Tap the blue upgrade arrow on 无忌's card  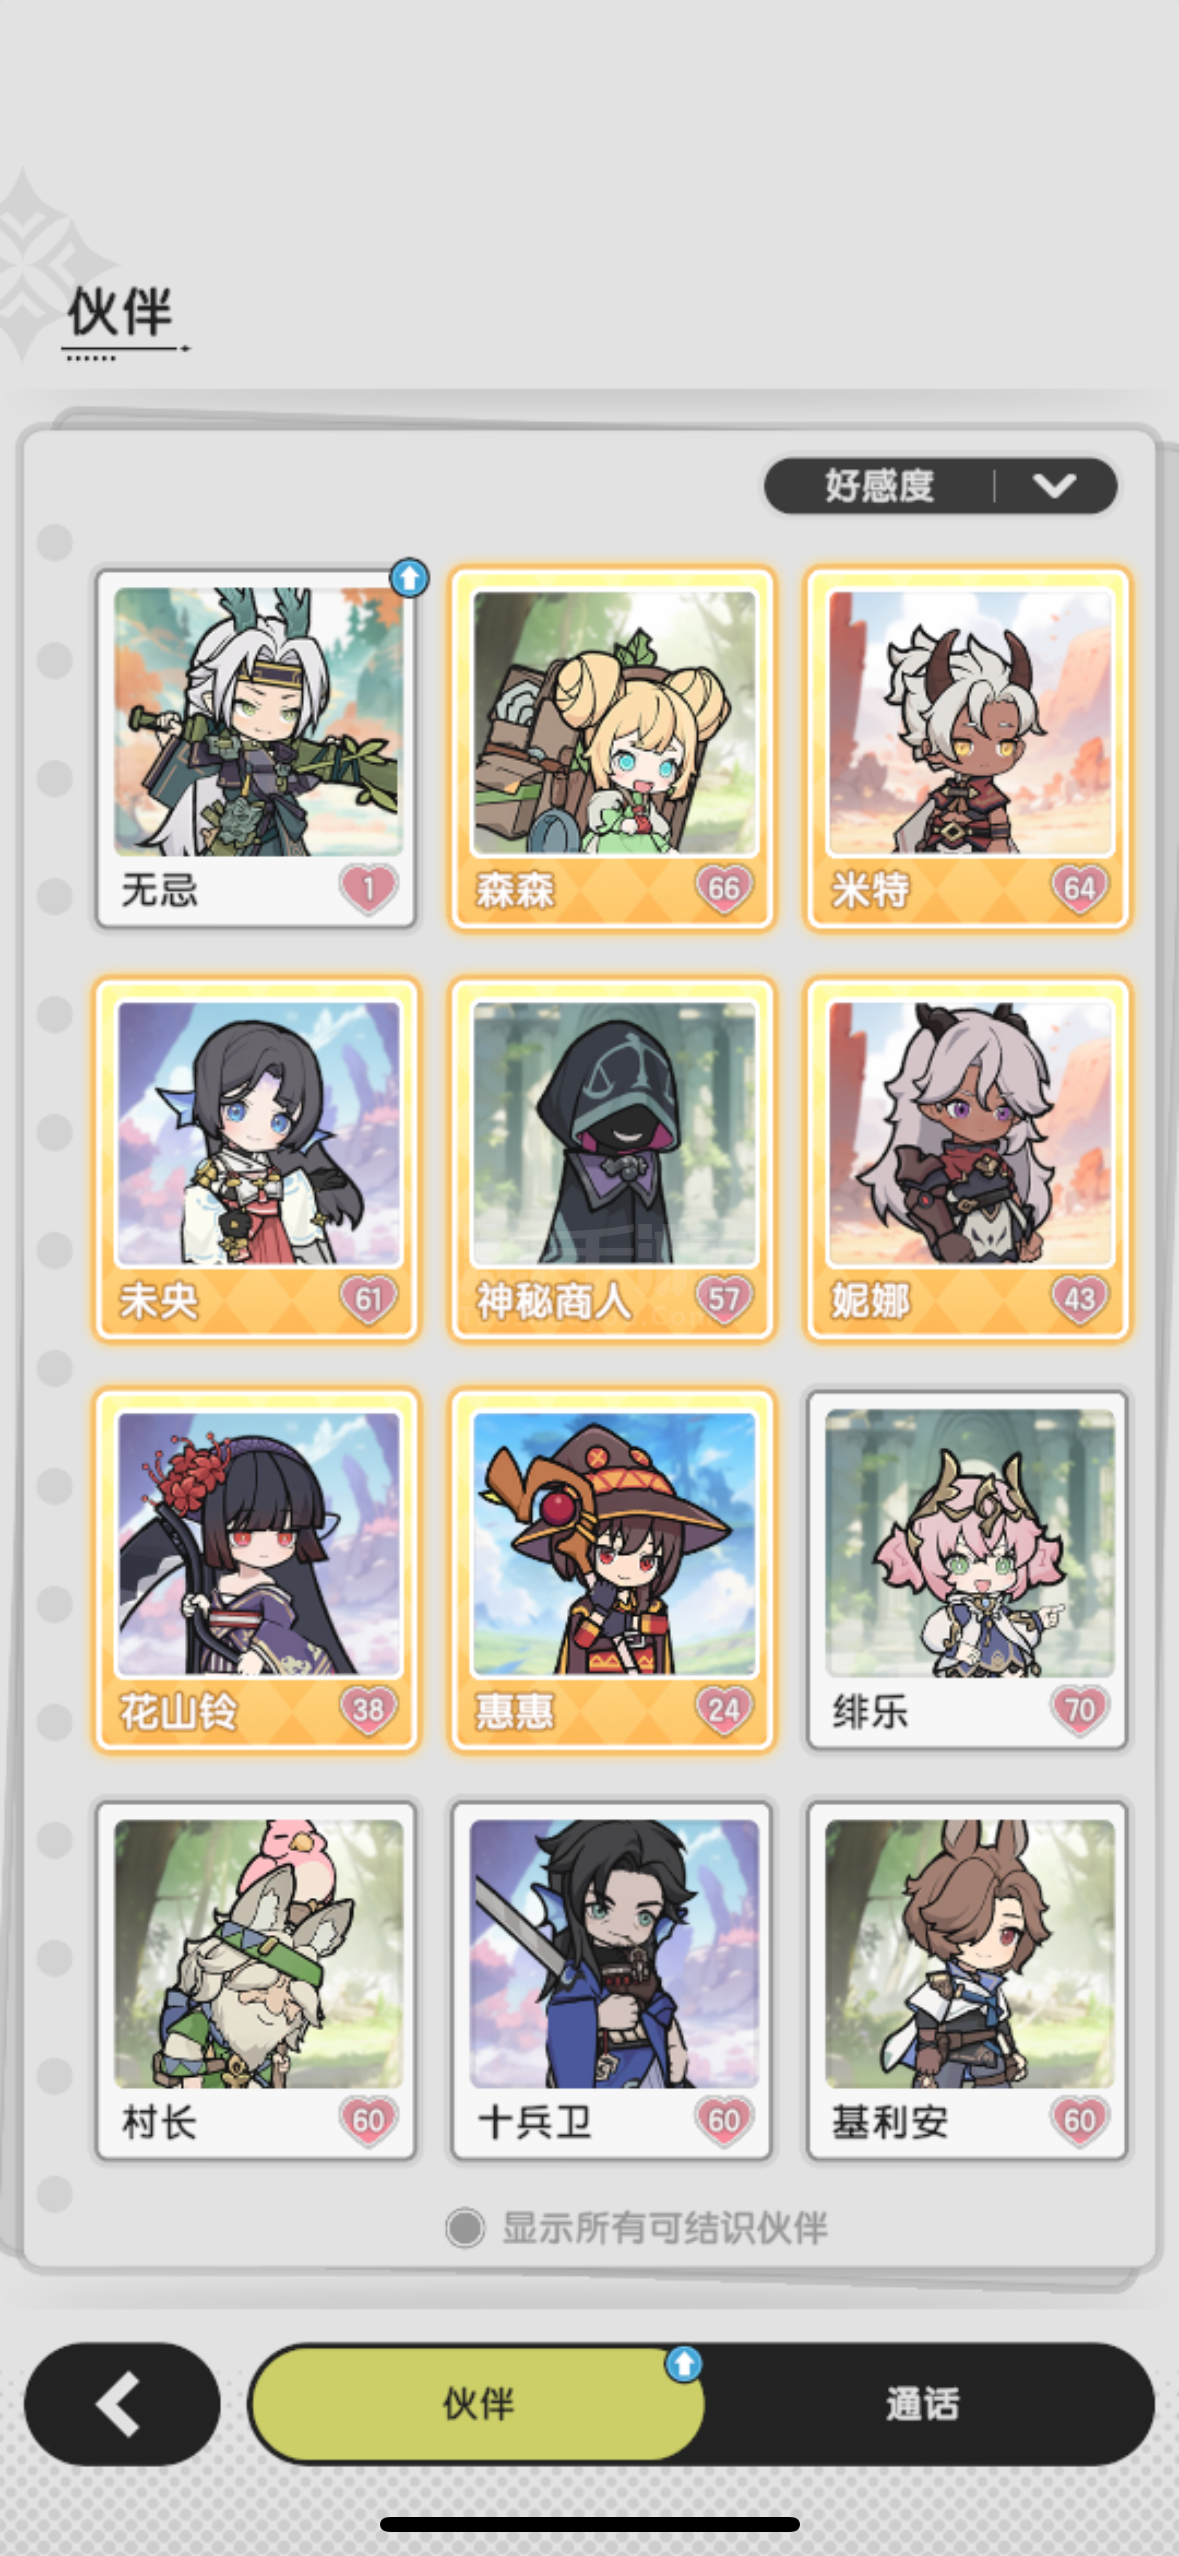coord(409,577)
